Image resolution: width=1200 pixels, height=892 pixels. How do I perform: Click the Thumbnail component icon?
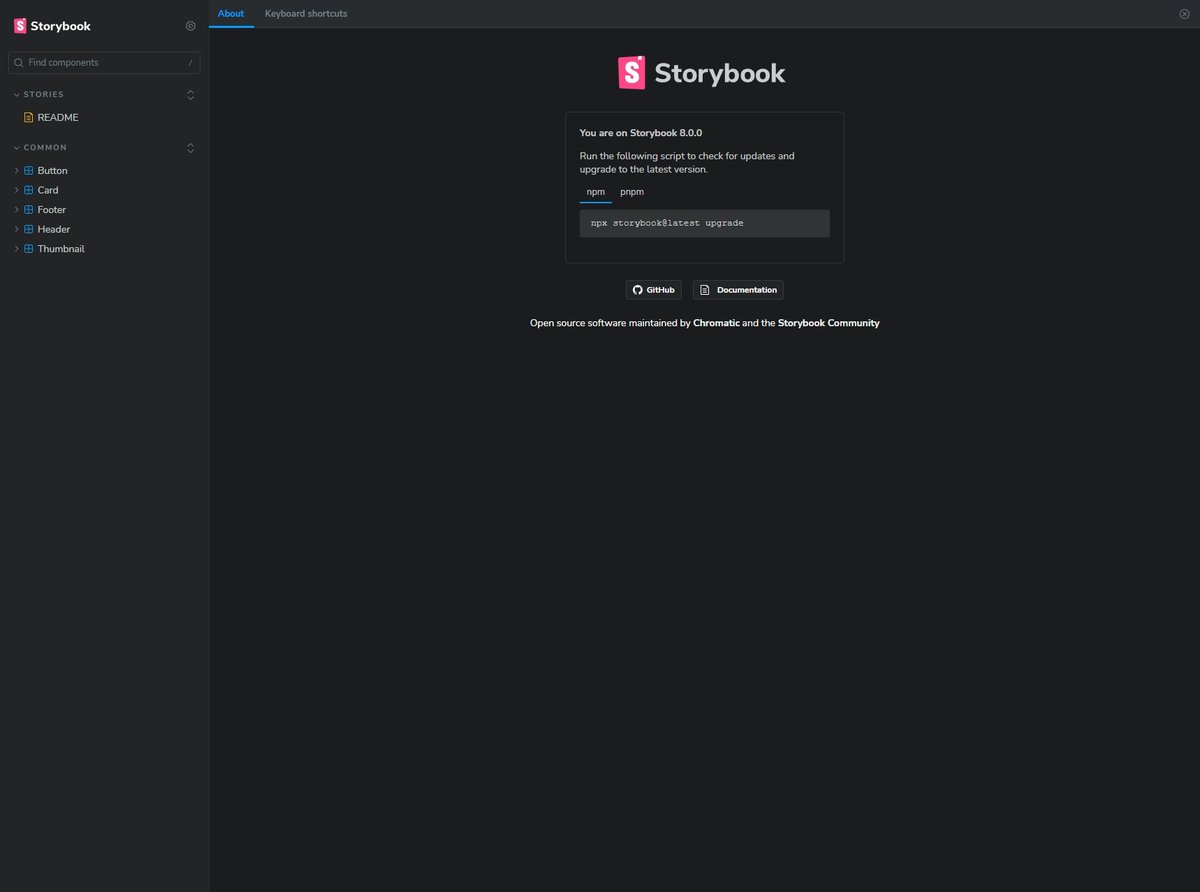pyautogui.click(x=29, y=249)
